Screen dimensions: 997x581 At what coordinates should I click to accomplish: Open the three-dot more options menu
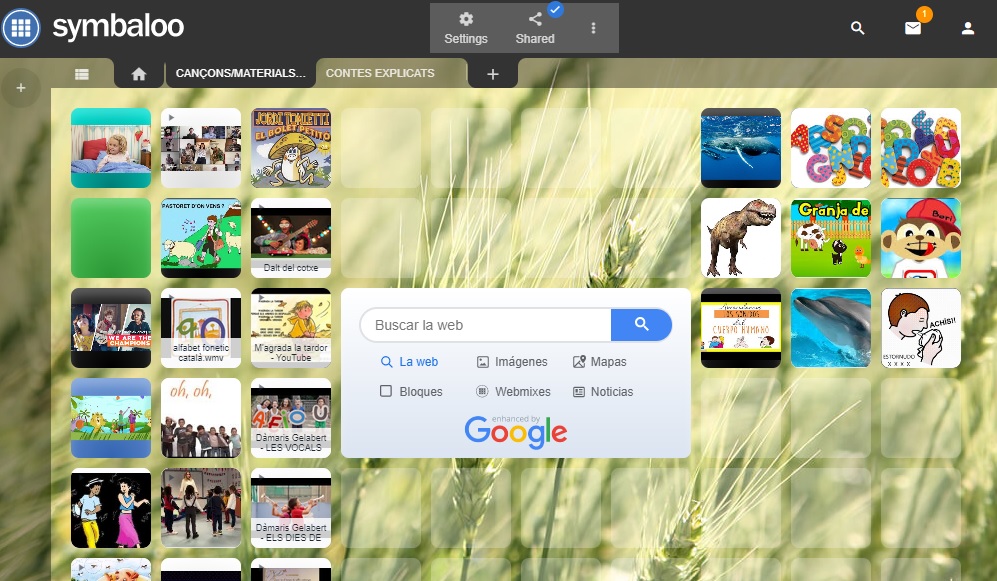(x=593, y=28)
